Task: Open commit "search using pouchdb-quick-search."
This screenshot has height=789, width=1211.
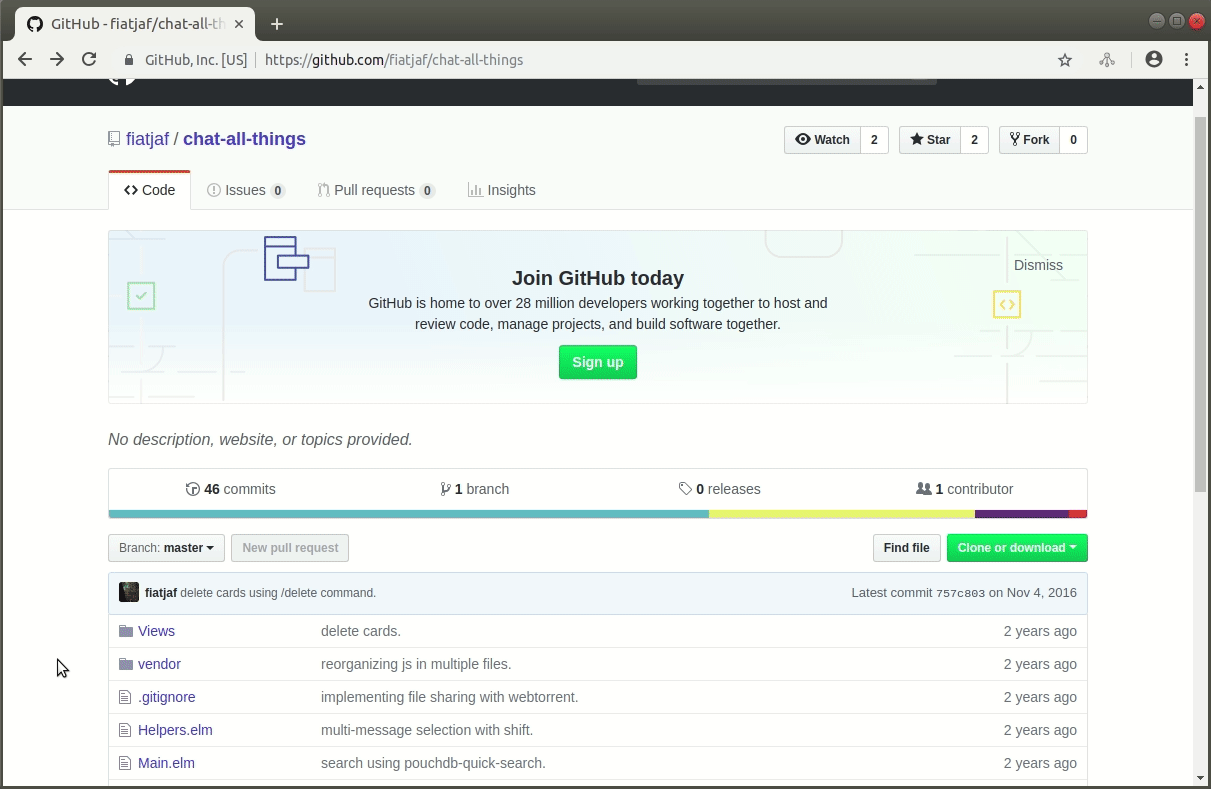Action: tap(433, 763)
